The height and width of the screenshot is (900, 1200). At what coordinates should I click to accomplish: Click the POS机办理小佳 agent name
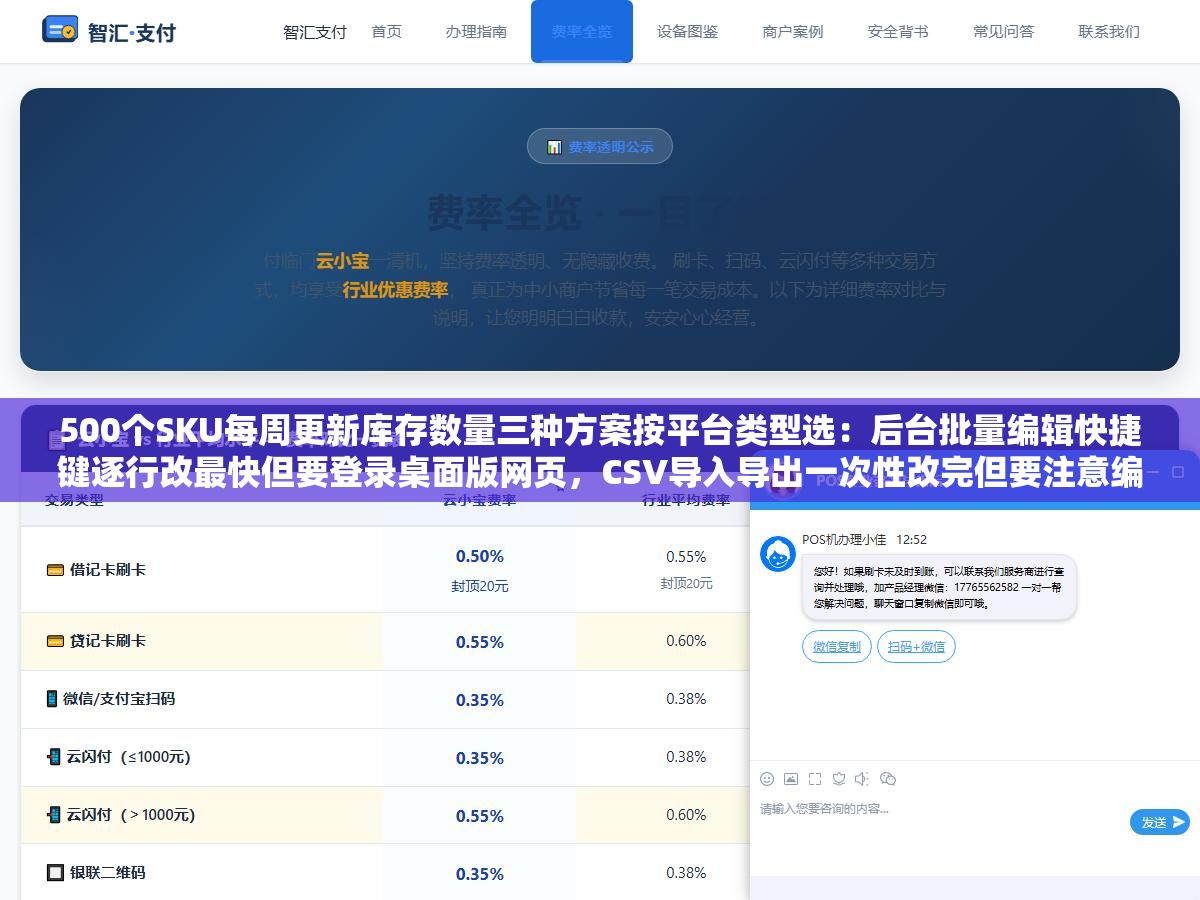click(x=844, y=539)
